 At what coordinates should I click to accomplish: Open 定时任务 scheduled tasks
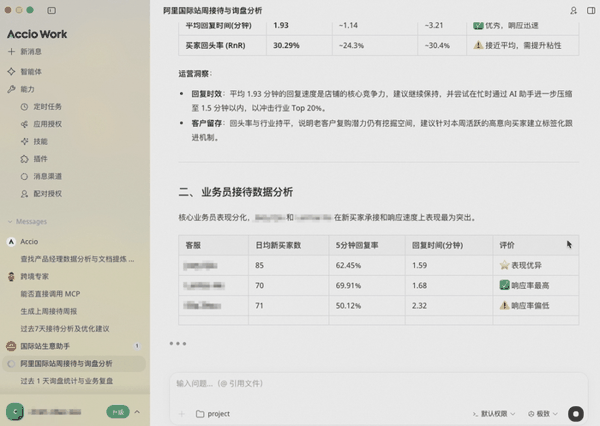click(48, 105)
